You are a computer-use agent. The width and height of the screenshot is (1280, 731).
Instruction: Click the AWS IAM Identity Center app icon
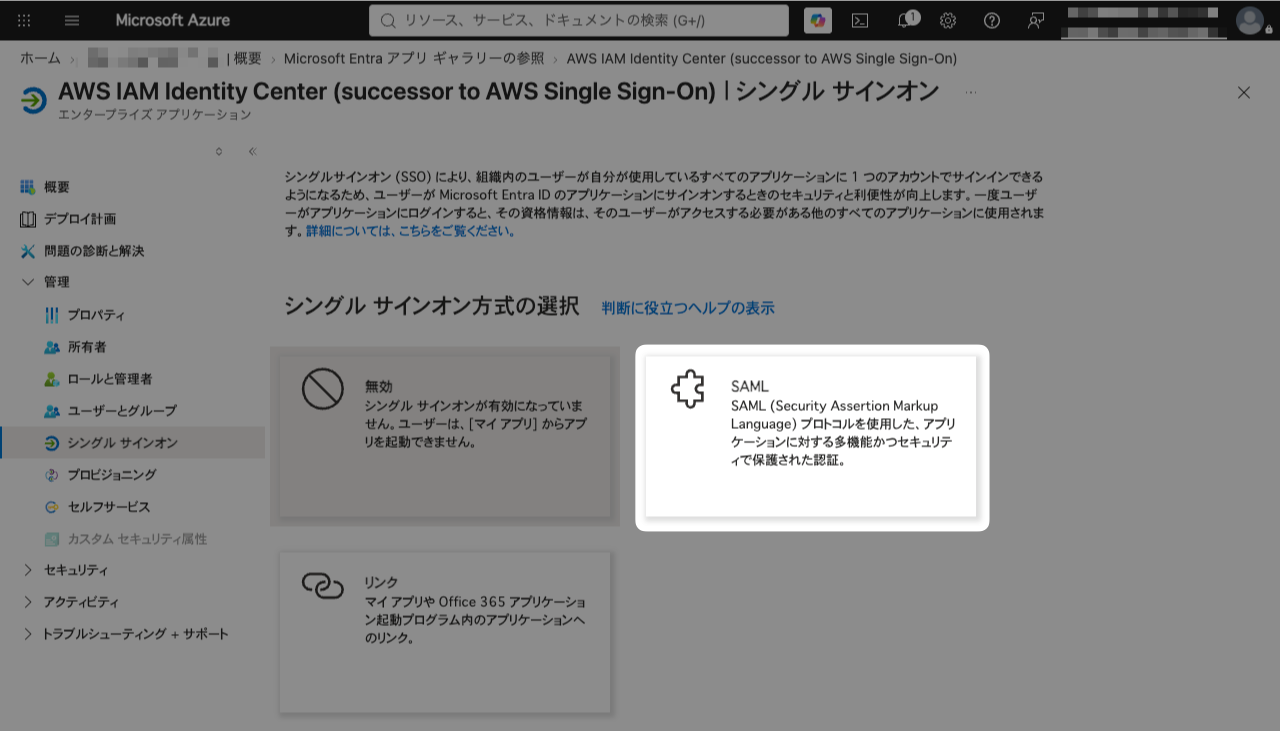(33, 100)
